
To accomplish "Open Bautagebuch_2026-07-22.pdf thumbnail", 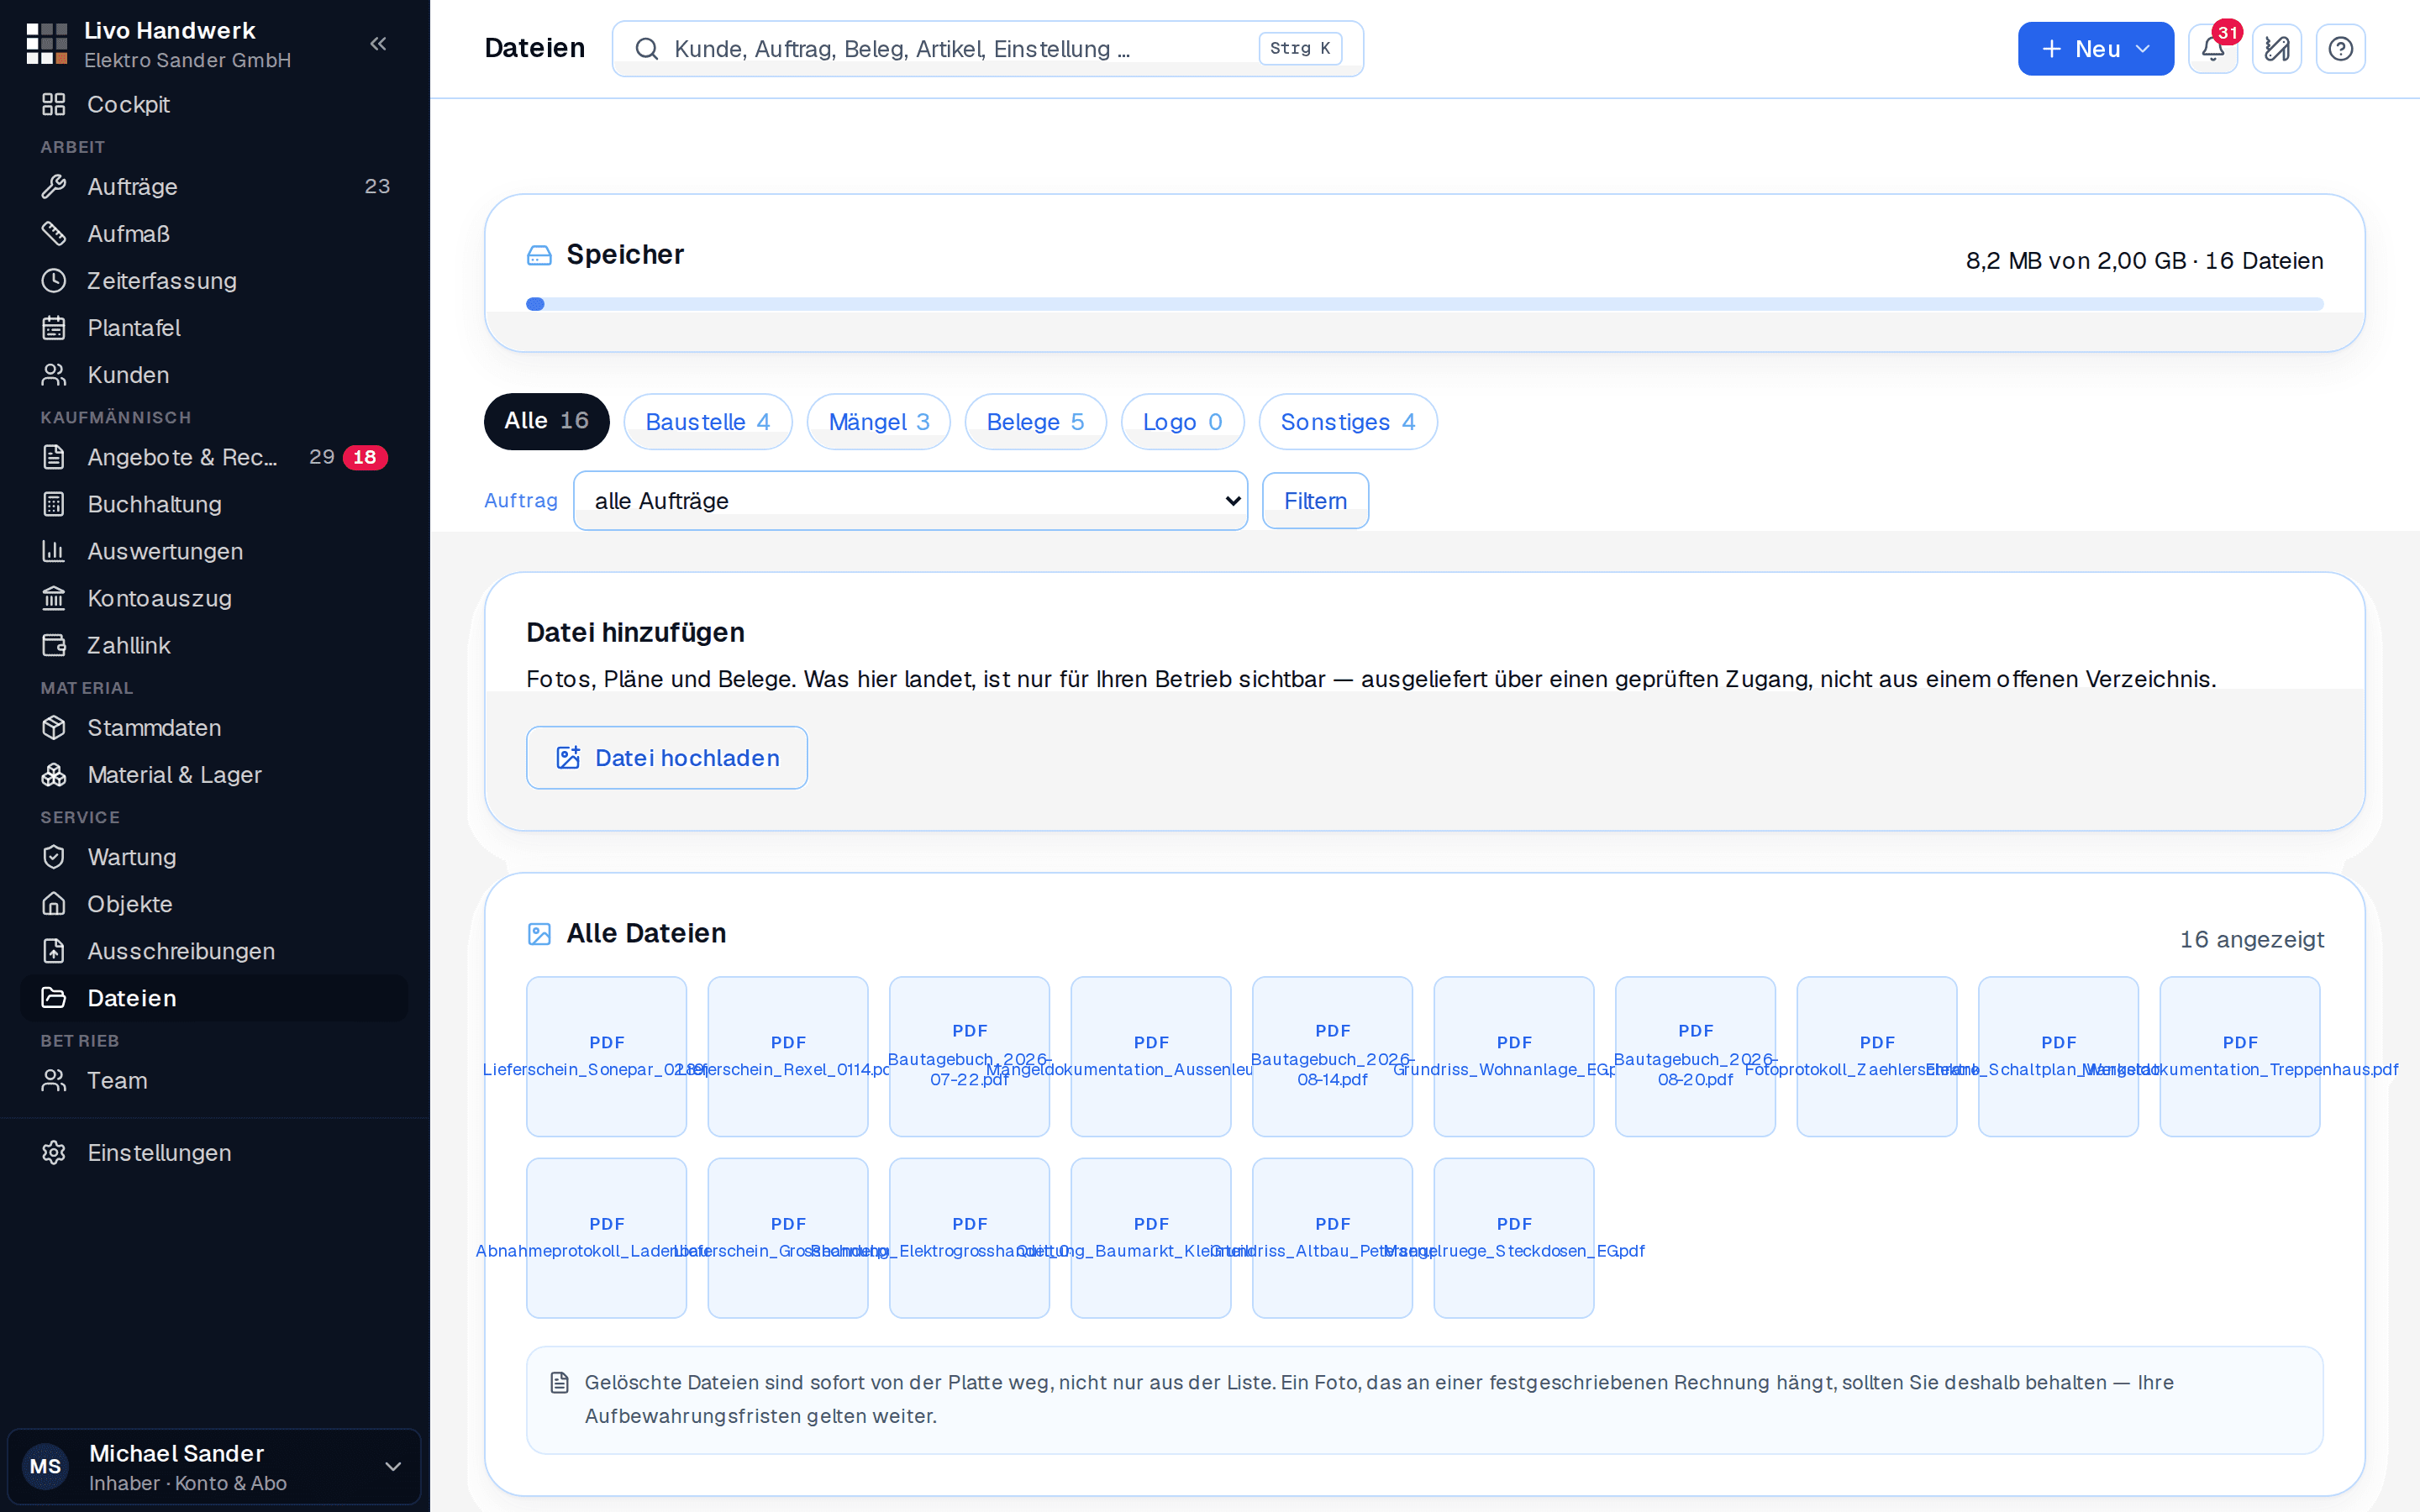I will tap(969, 1056).
